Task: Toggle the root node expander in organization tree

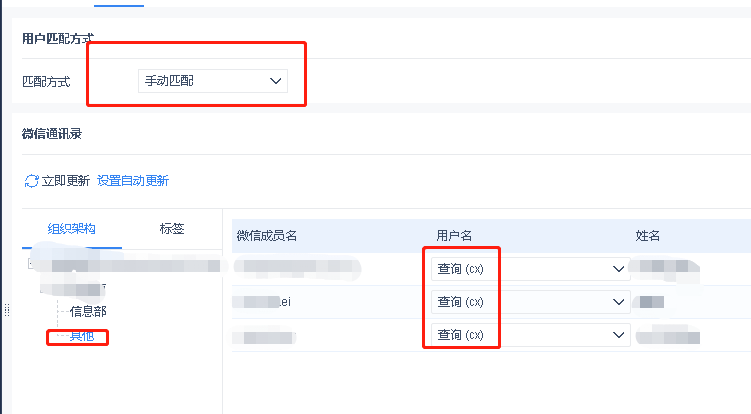Action: 31,263
